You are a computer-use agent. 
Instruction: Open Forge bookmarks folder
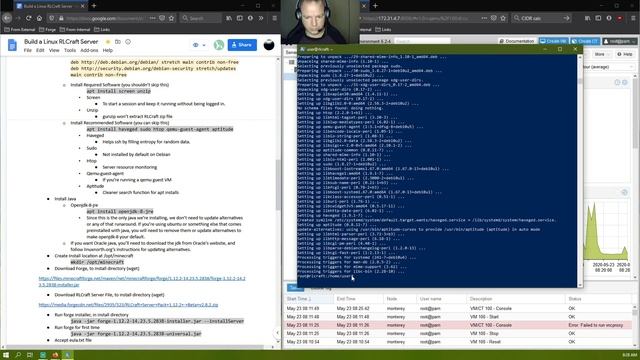[x=47, y=29]
